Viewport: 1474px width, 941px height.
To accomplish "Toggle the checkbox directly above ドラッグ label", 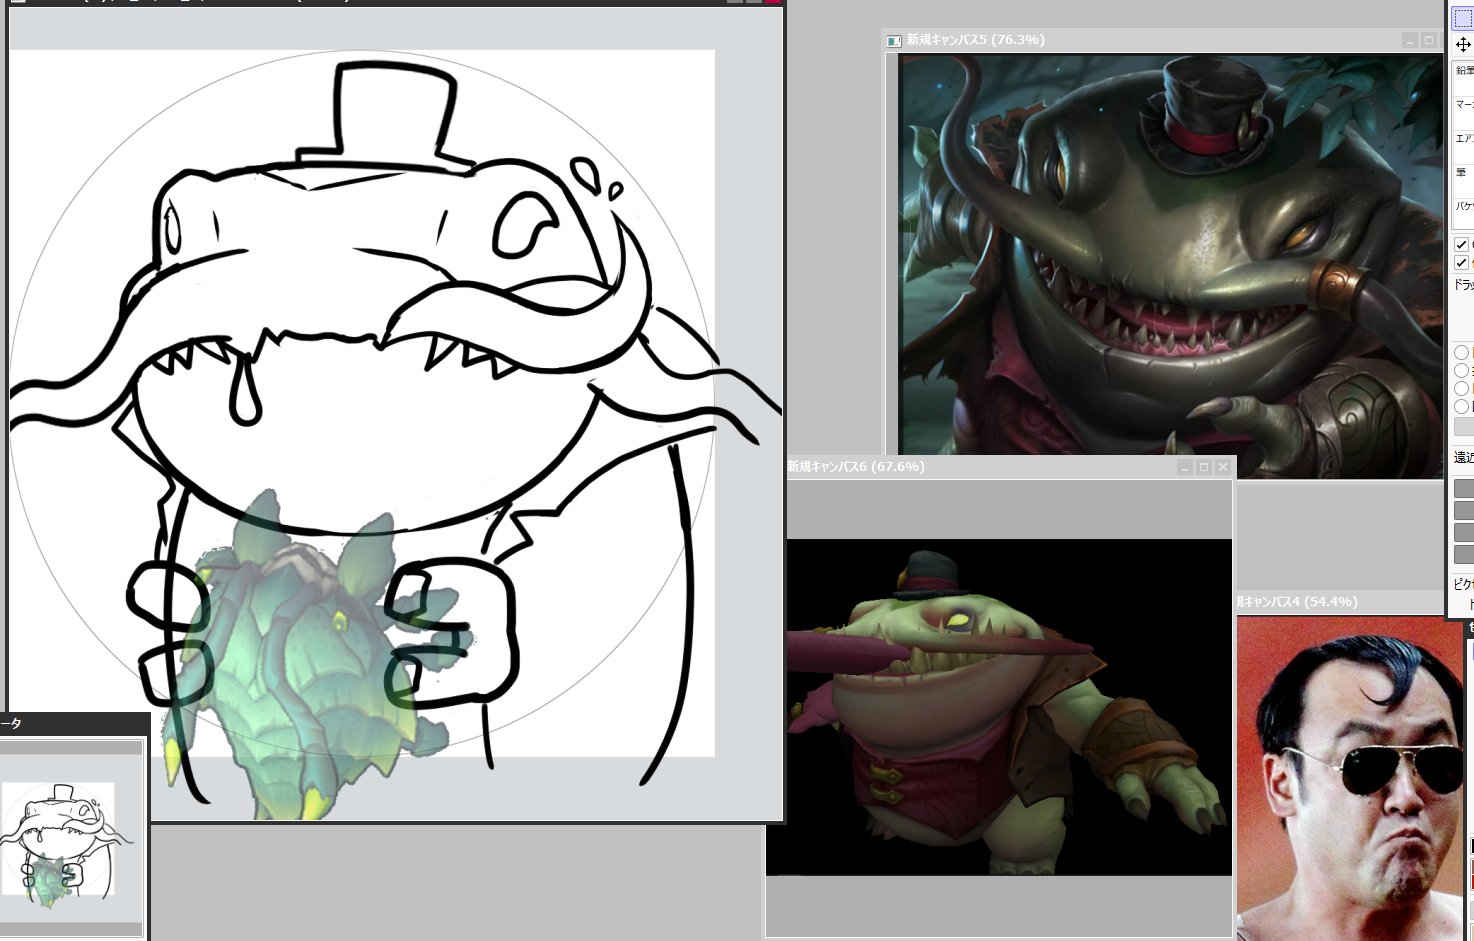I will [x=1461, y=263].
